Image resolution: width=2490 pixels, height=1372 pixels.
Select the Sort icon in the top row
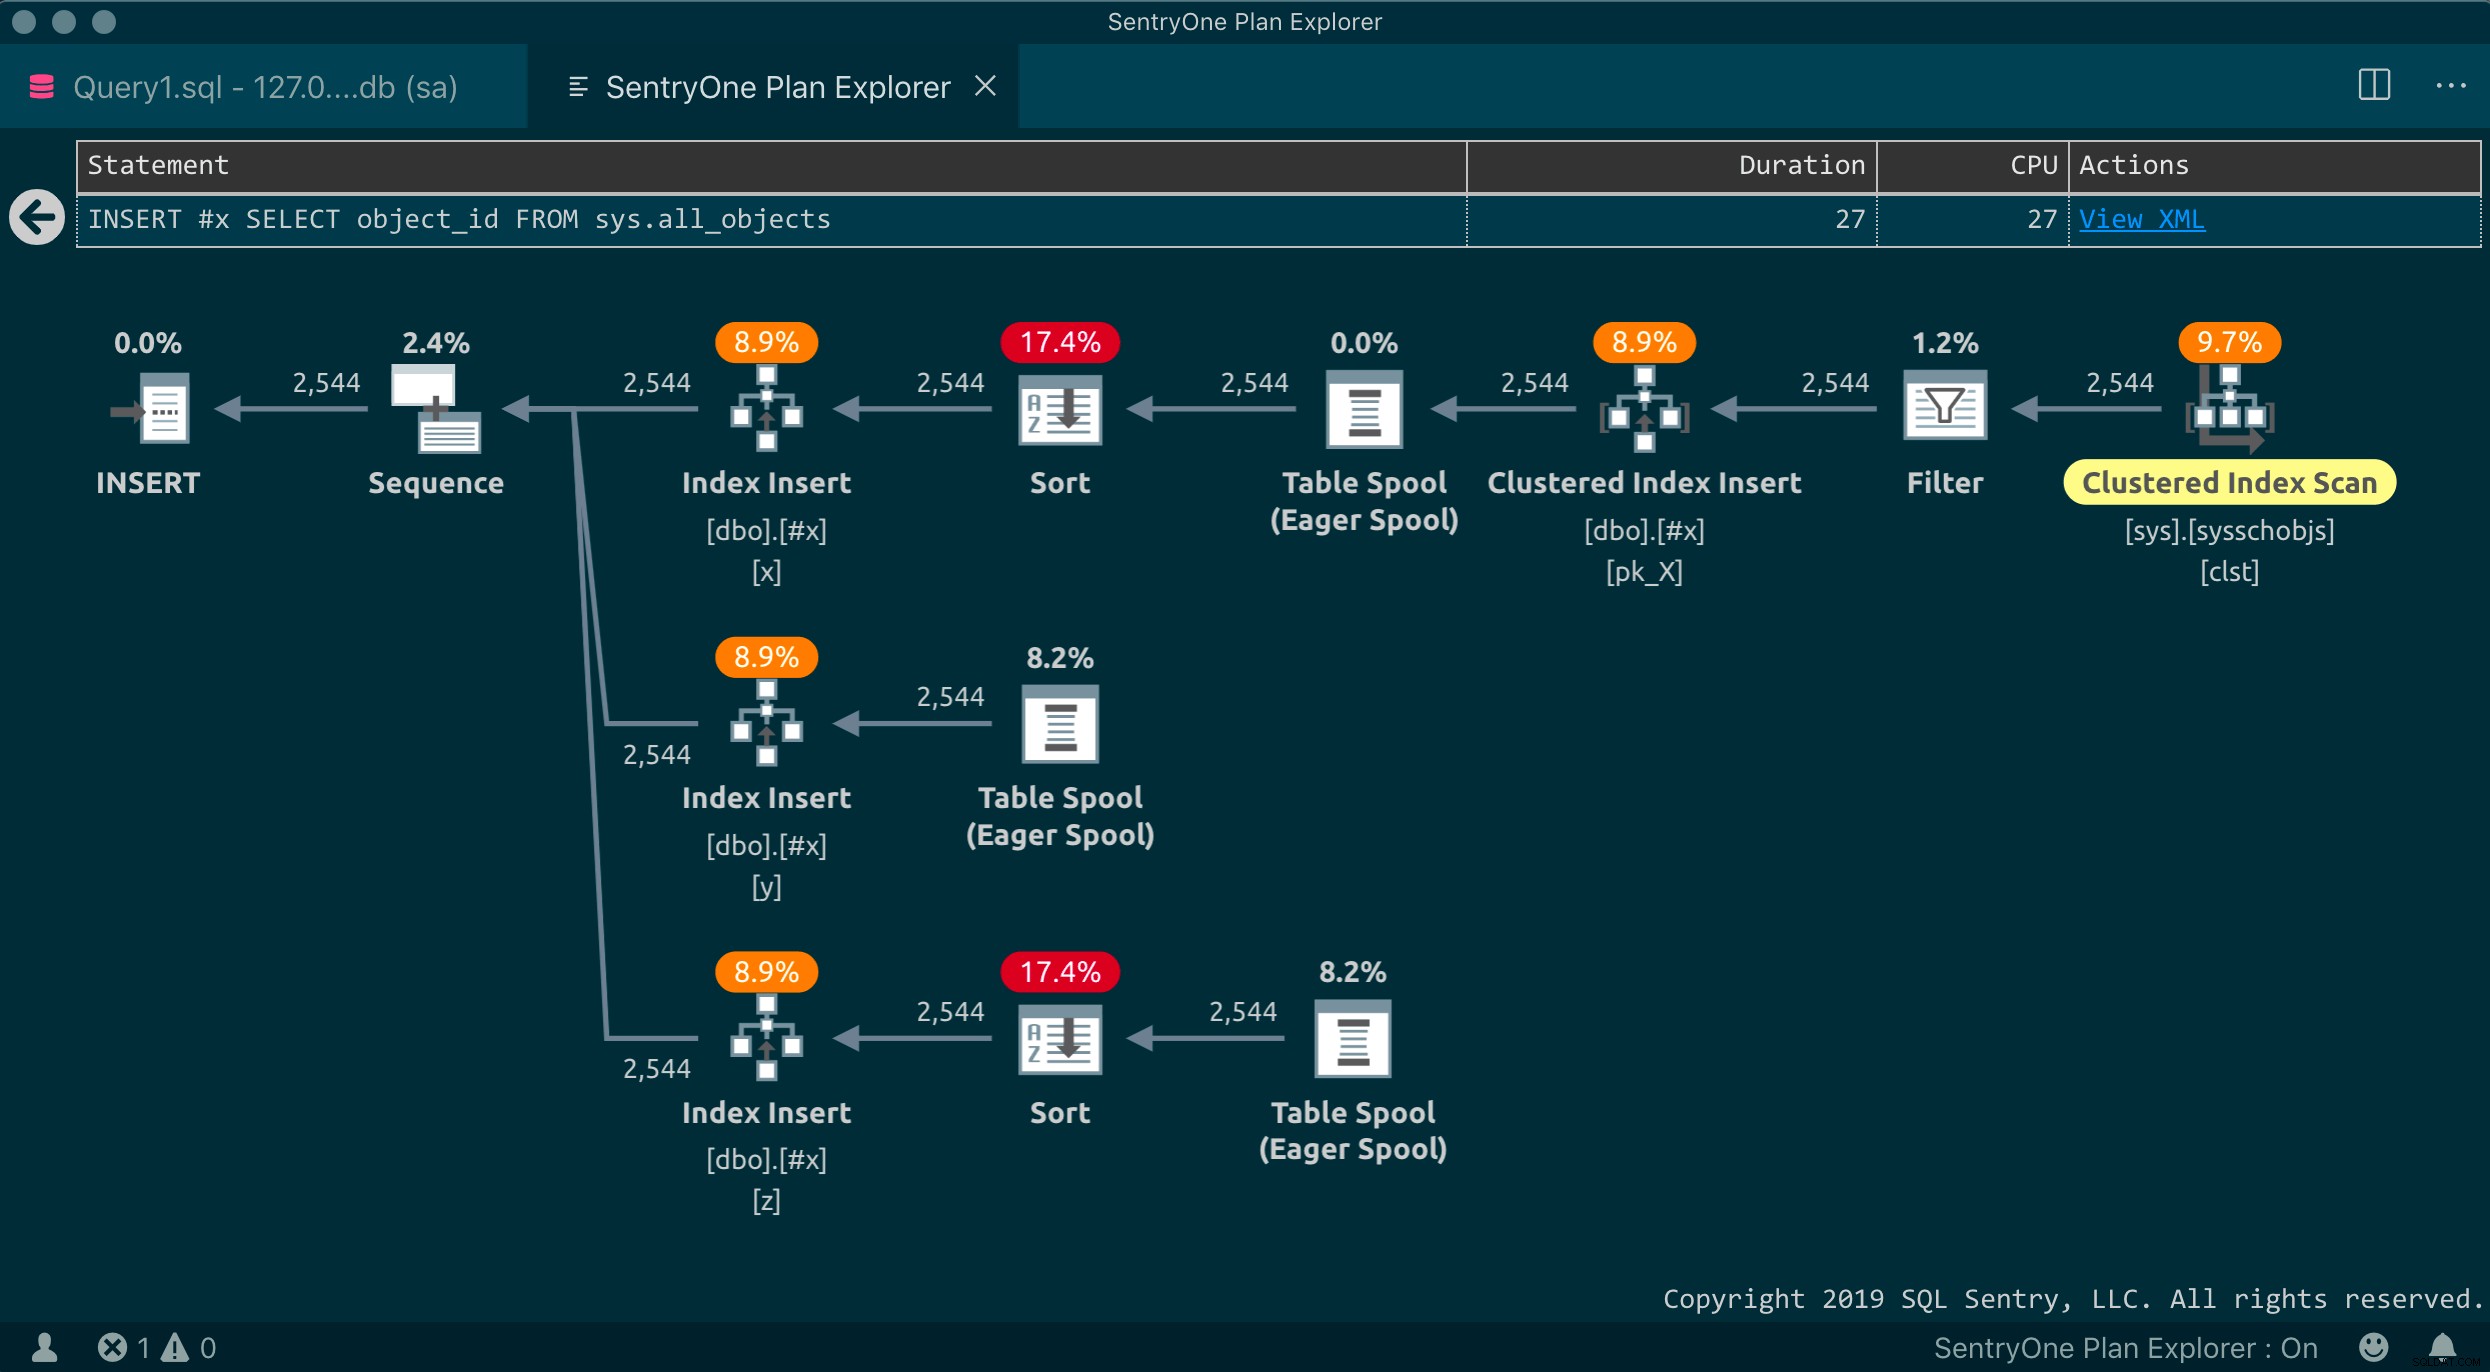click(1060, 409)
